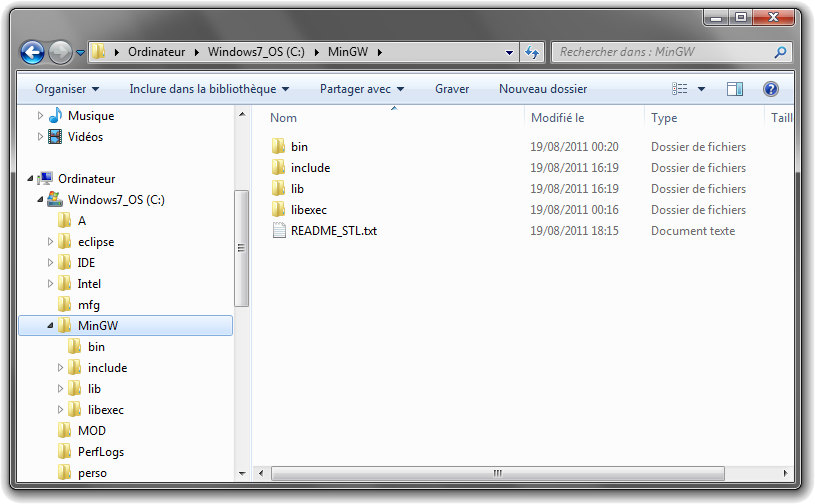
Task: Go back with the blue Back arrow
Action: [x=32, y=52]
